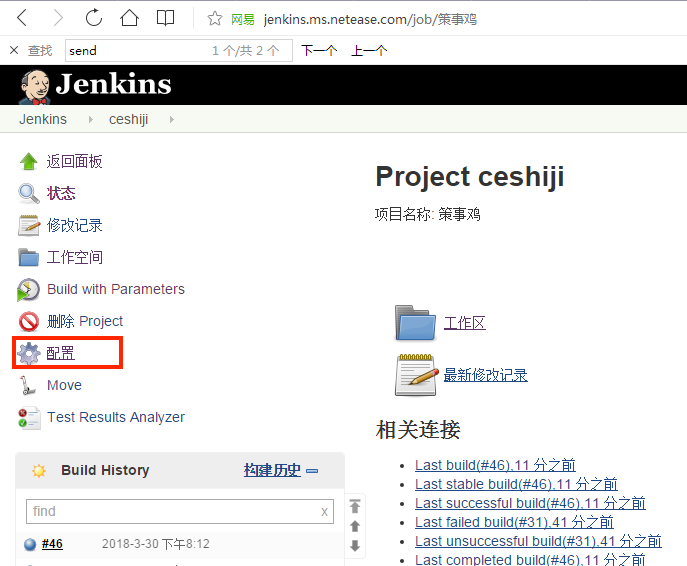Click red prohibit icon for 删除 Project
The image size is (687, 566).
pyautogui.click(x=29, y=321)
